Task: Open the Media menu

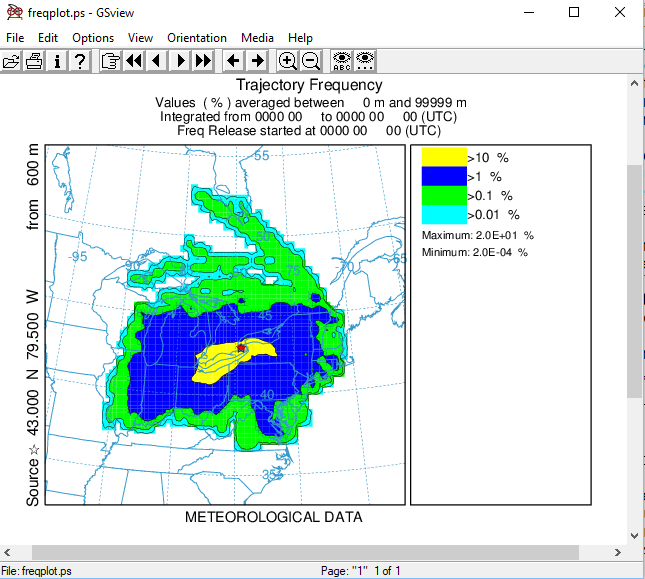Action: (257, 38)
